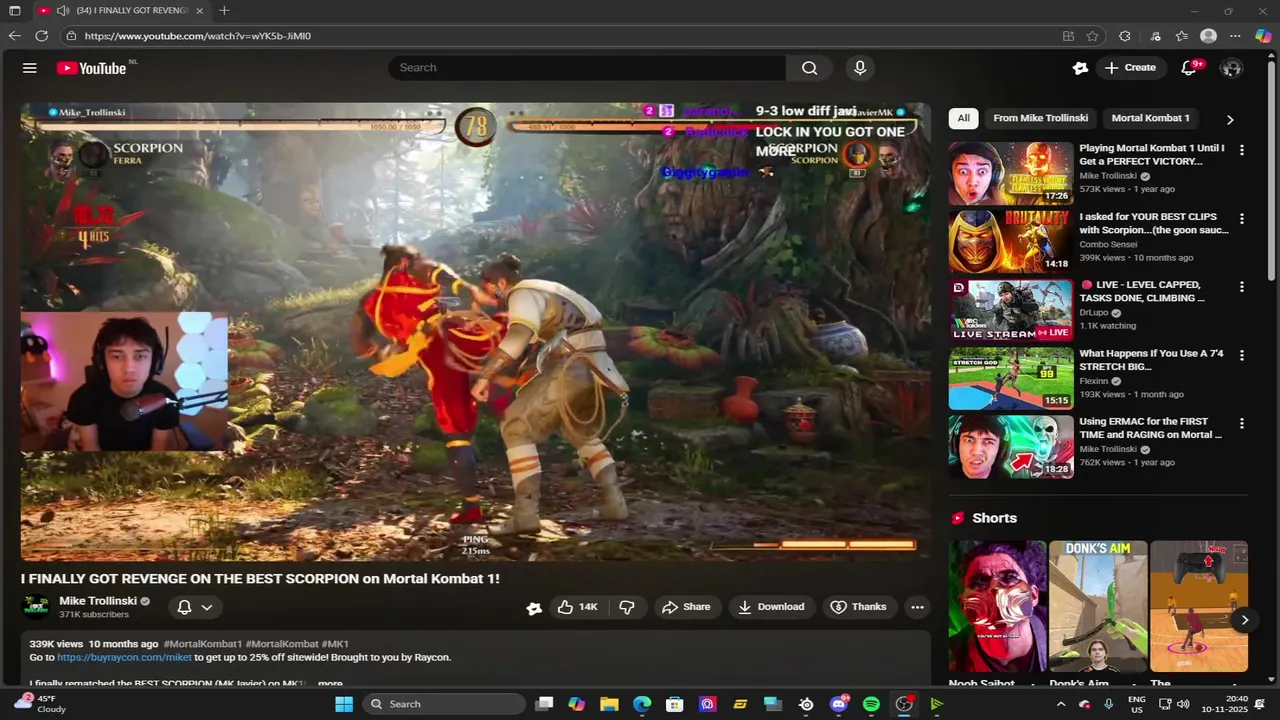Open Mike Trollinski channel name under title
This screenshot has height=720, width=1280.
(x=98, y=601)
